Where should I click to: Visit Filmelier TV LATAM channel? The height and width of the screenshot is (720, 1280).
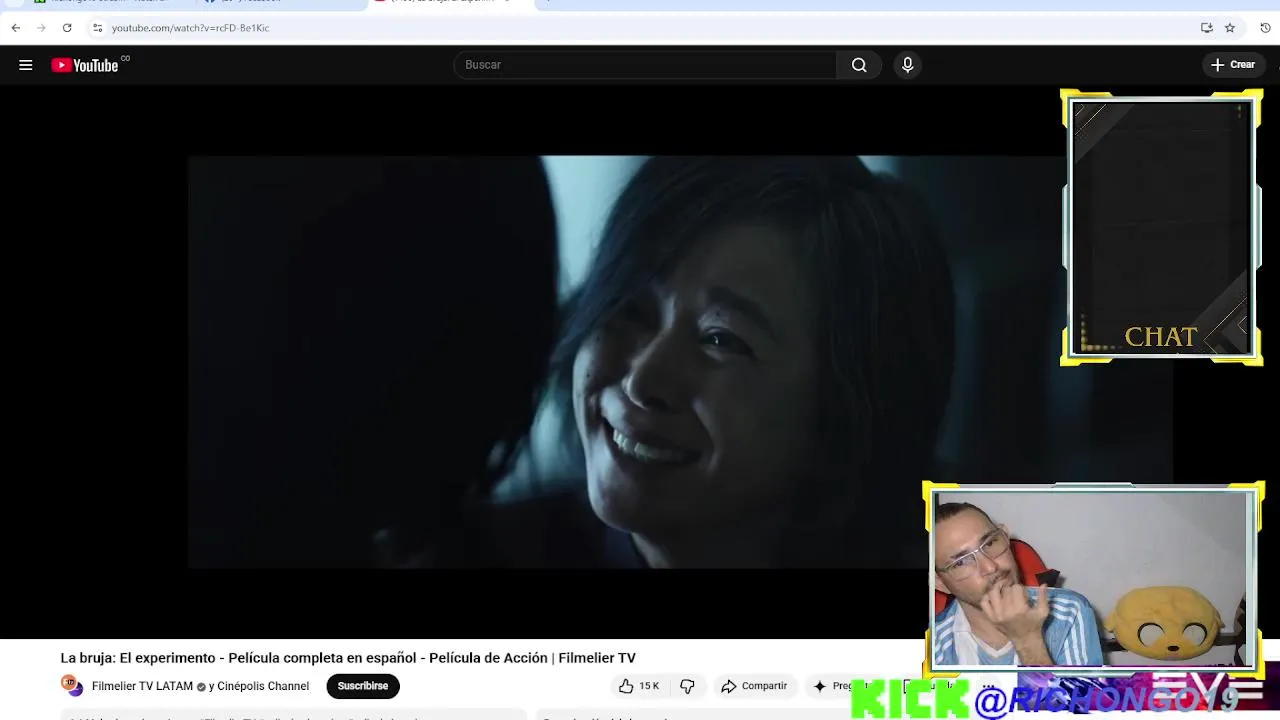(142, 686)
